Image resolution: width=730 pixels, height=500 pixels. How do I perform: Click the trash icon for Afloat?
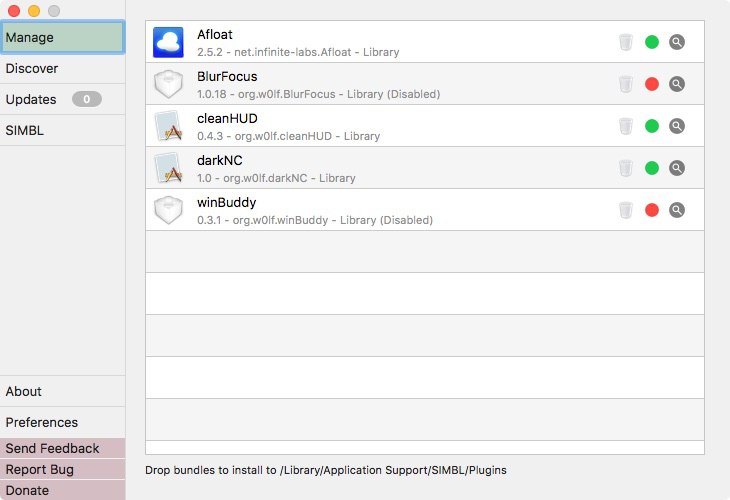click(626, 42)
